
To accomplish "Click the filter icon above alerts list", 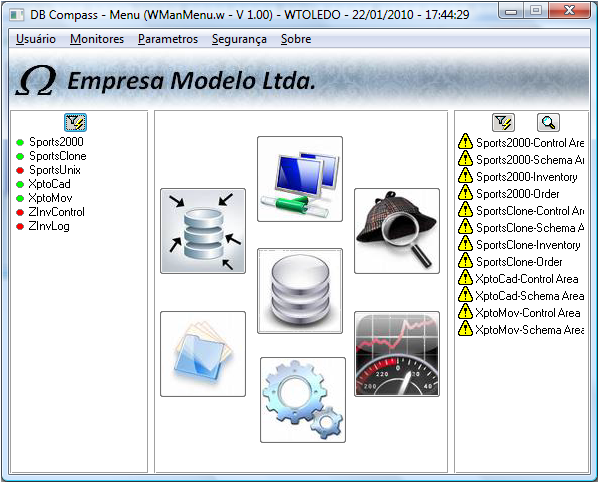I will [503, 122].
